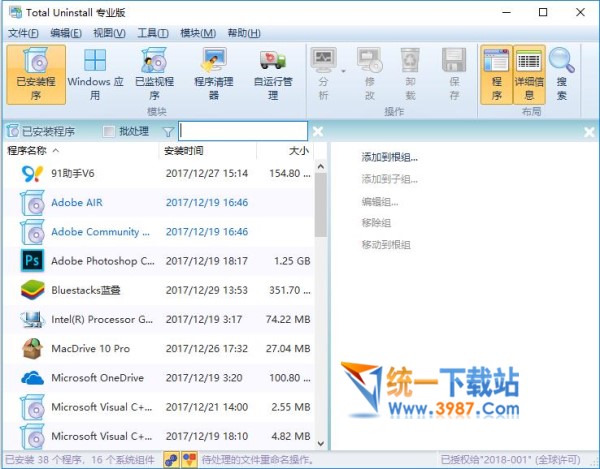Screen dimensions: 600x469
Task: Click the 1.25 GB size cell
Action: (292, 261)
